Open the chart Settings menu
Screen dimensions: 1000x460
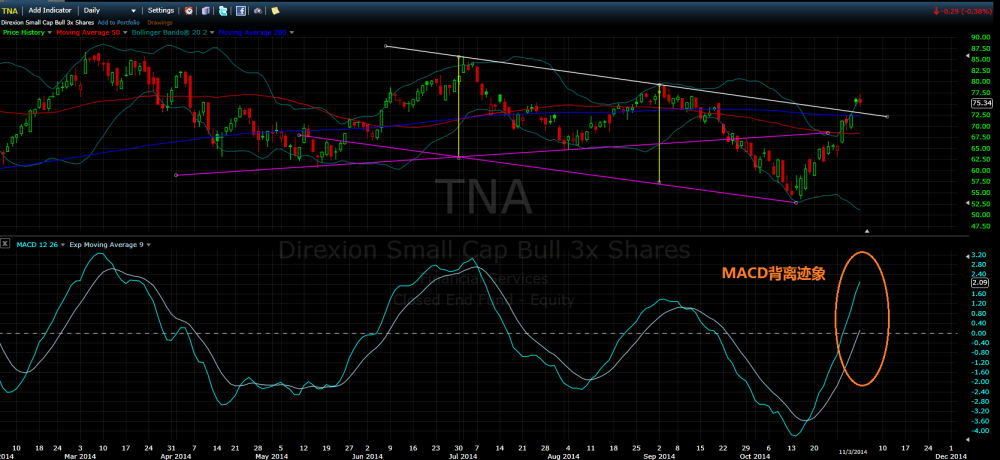(161, 11)
